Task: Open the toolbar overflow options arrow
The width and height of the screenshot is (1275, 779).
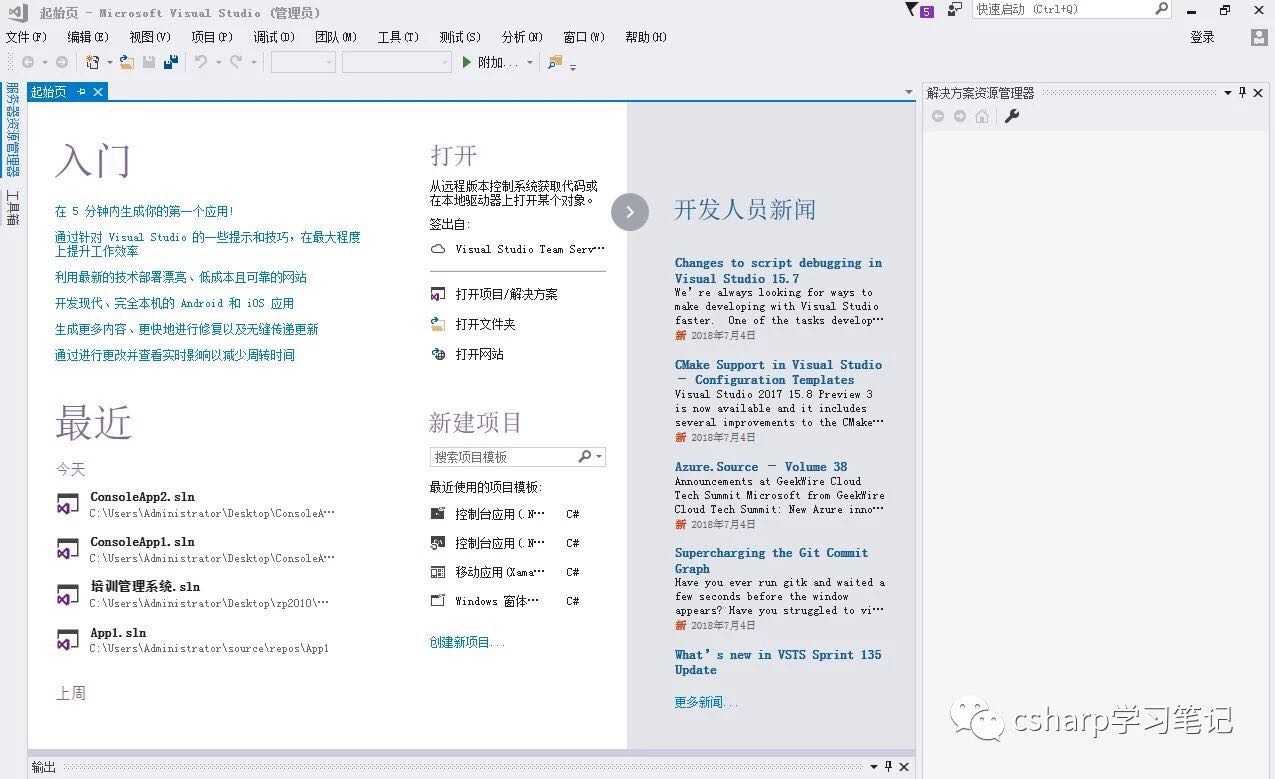Action: pos(573,66)
